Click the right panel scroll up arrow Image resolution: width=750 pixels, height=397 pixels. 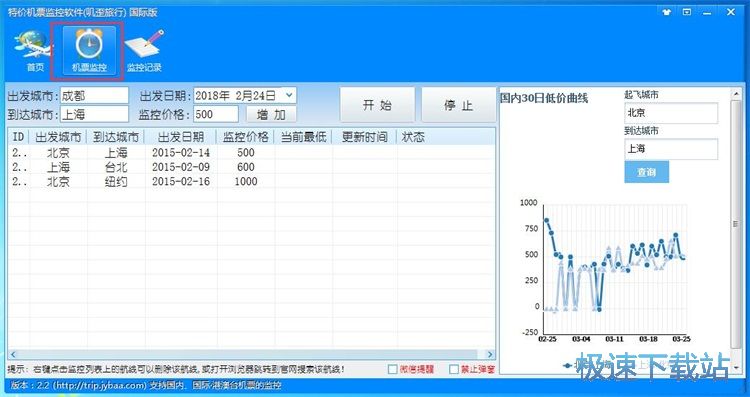pyautogui.click(x=736, y=94)
